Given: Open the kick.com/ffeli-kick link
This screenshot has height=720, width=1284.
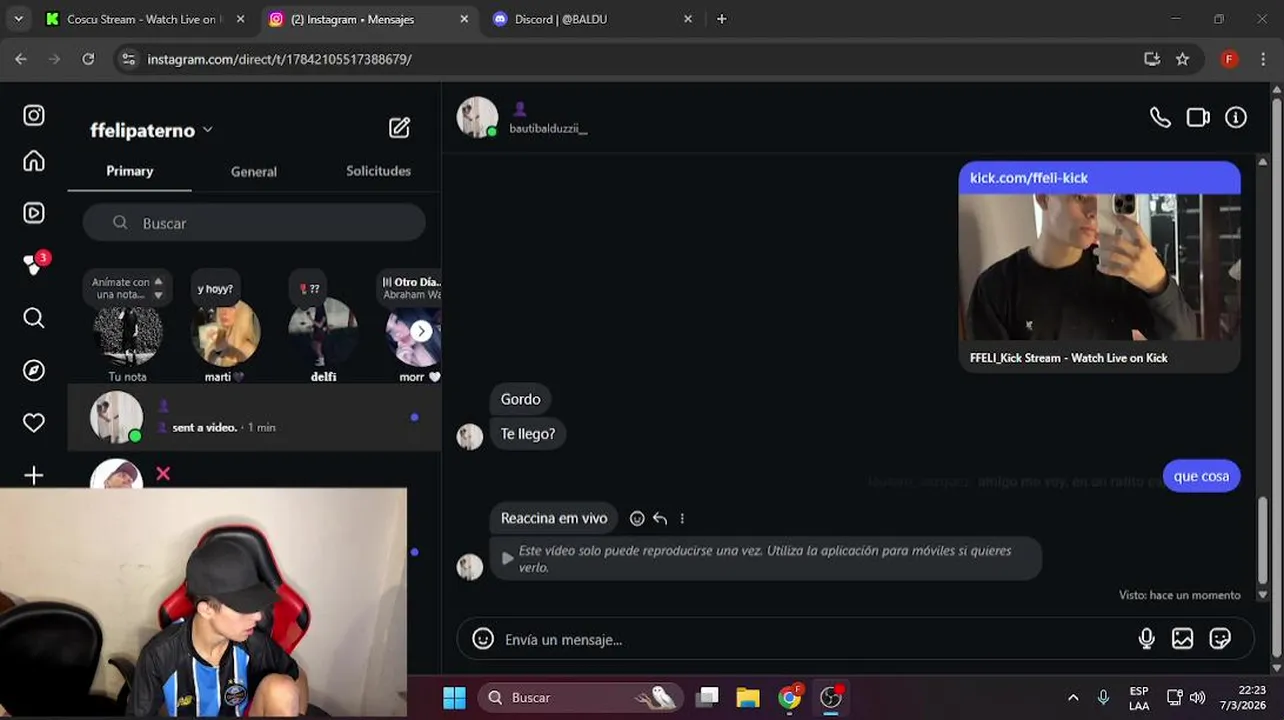Looking at the screenshot, I should pyautogui.click(x=1029, y=178).
